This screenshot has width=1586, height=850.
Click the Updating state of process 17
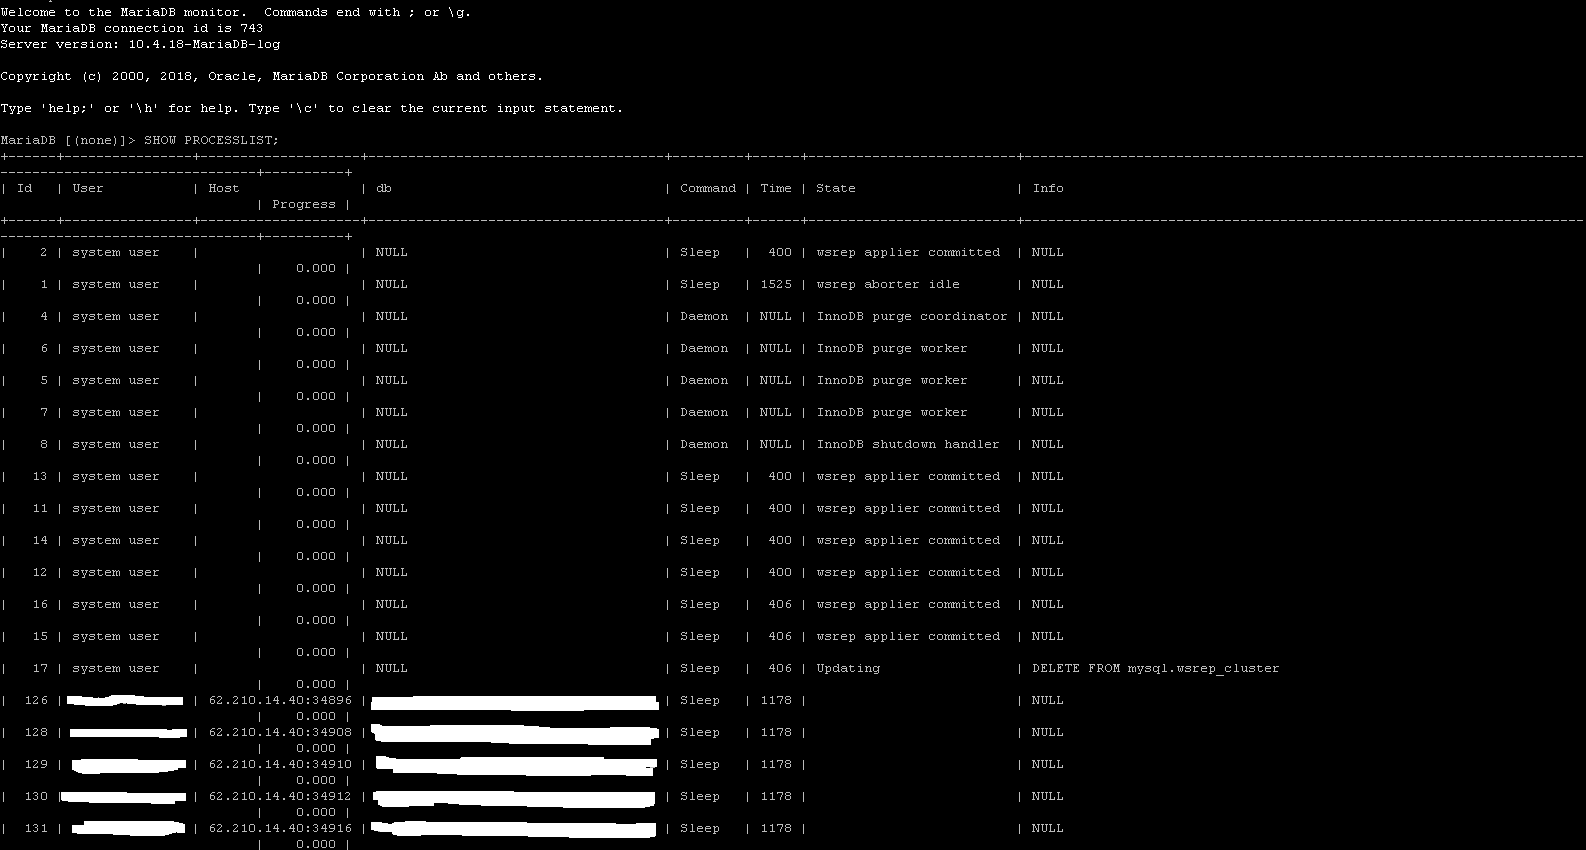tap(848, 668)
